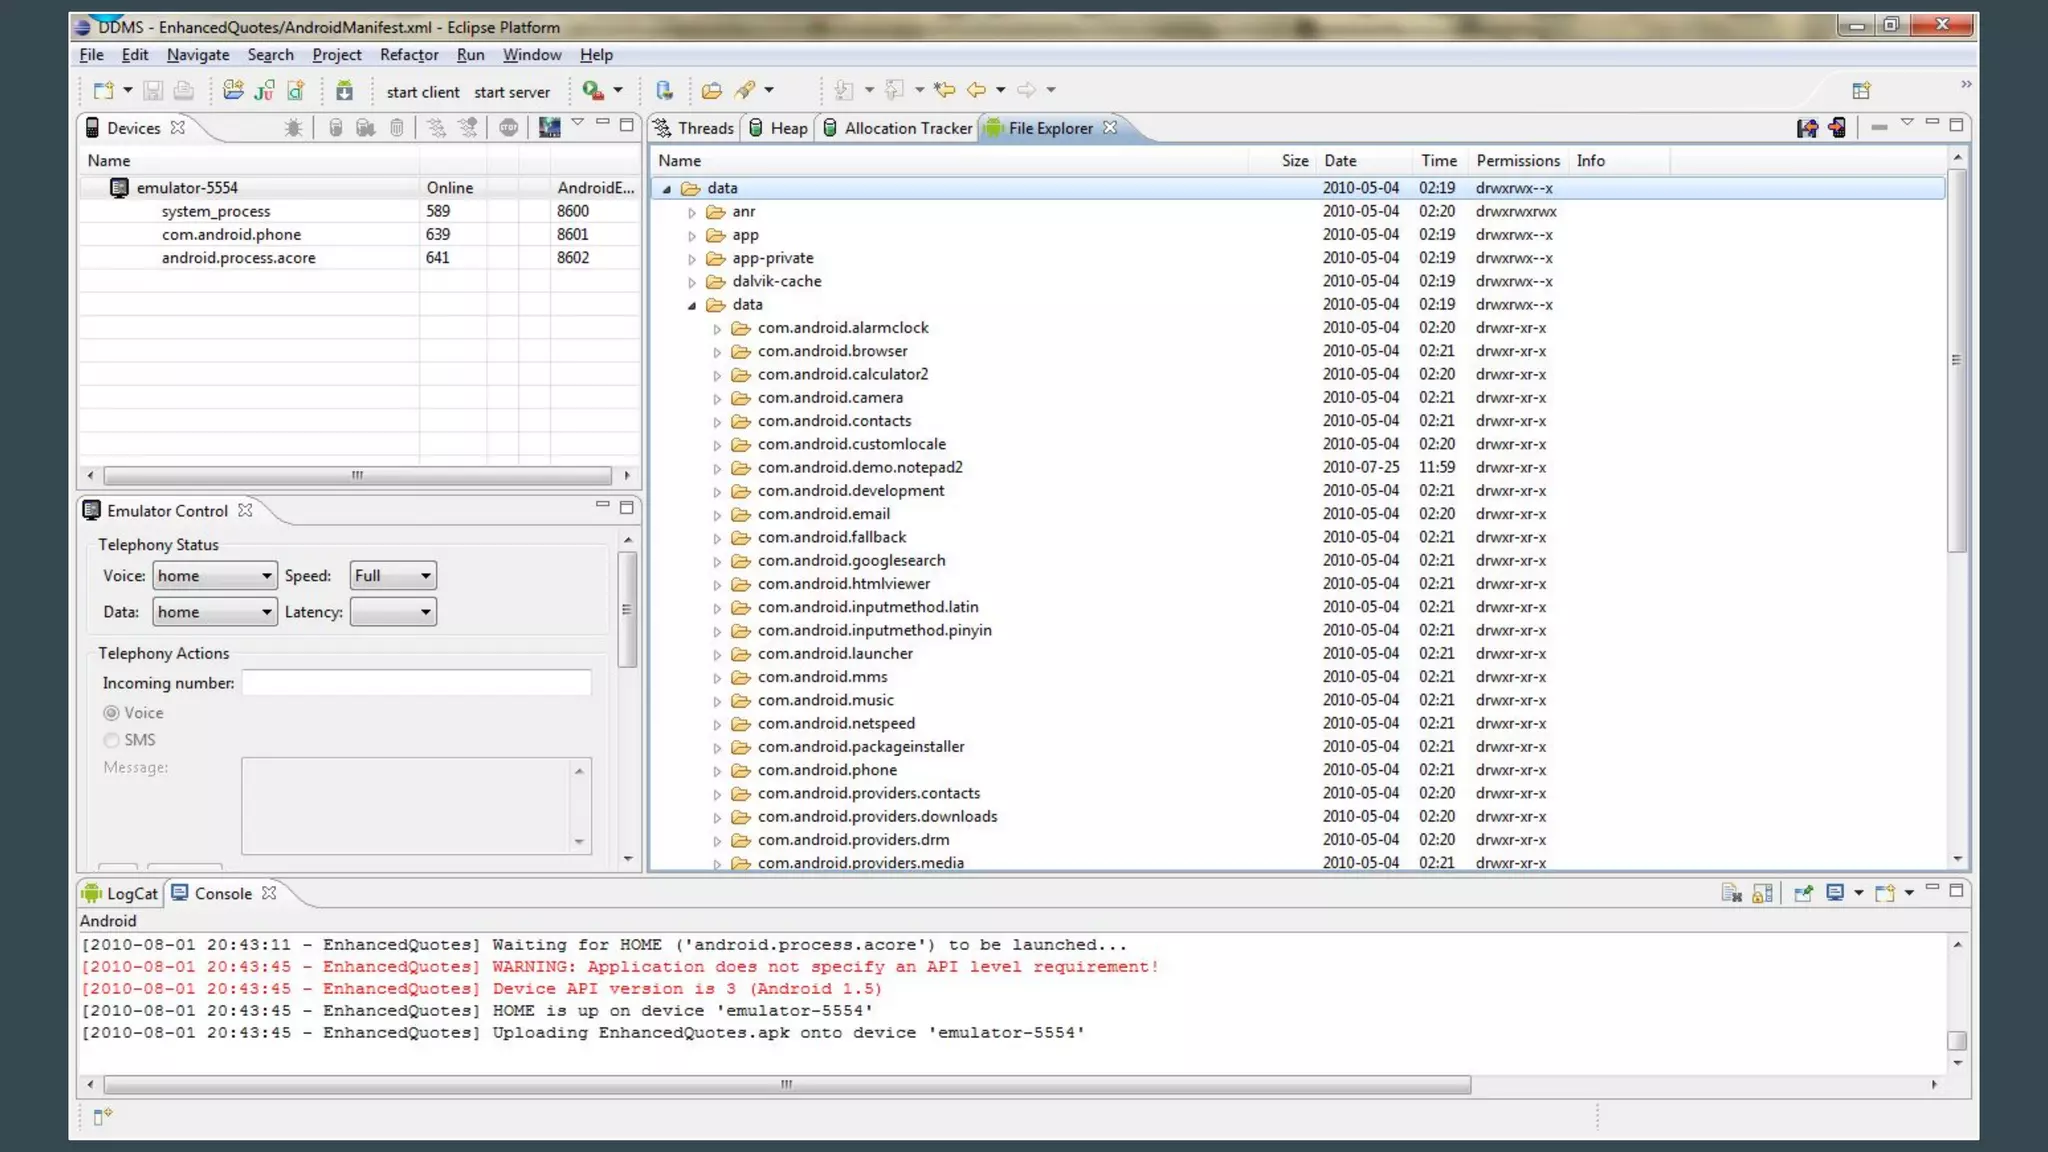
Task: Click the debug process bug icon
Action: [293, 128]
